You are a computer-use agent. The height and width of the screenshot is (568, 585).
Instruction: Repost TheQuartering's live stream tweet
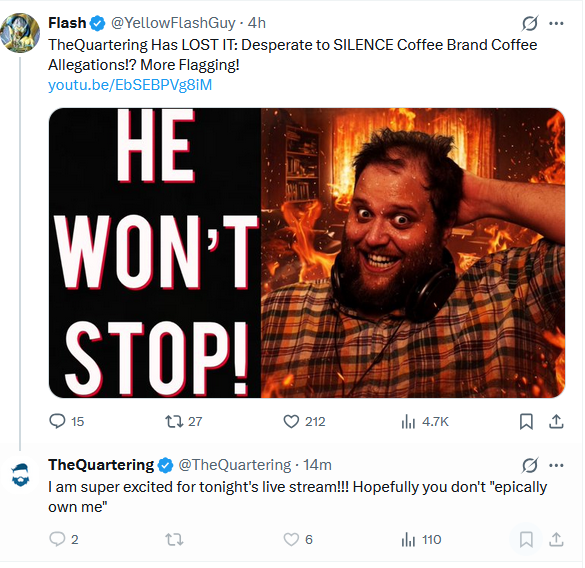coord(174,539)
